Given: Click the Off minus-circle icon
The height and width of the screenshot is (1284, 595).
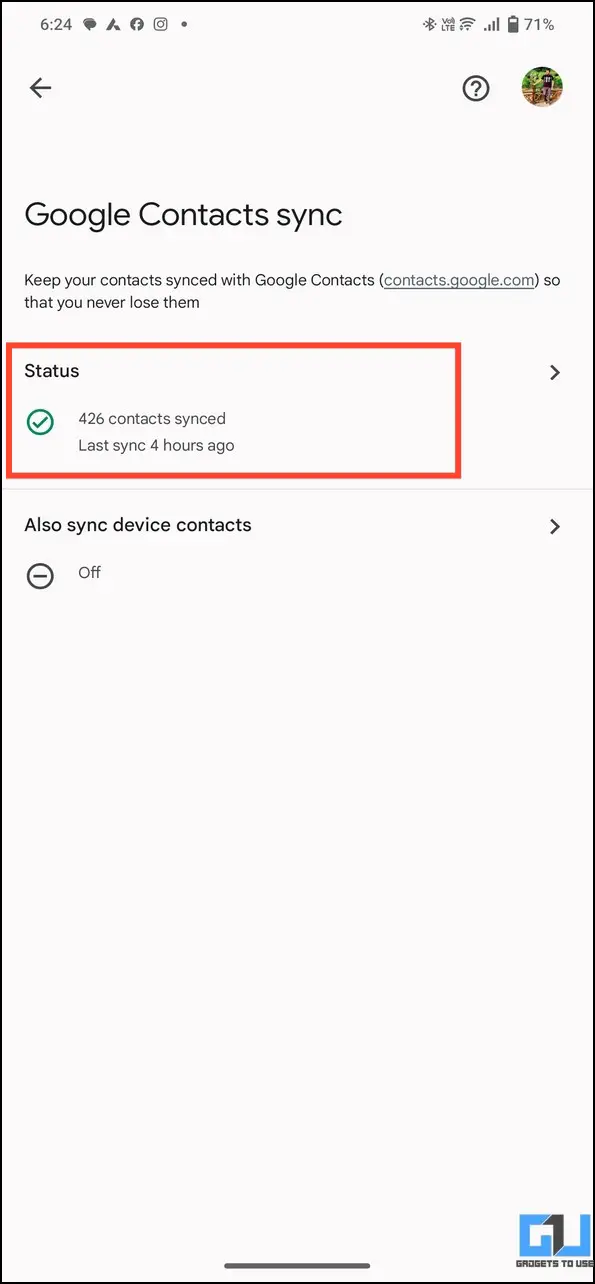Looking at the screenshot, I should pyautogui.click(x=40, y=577).
